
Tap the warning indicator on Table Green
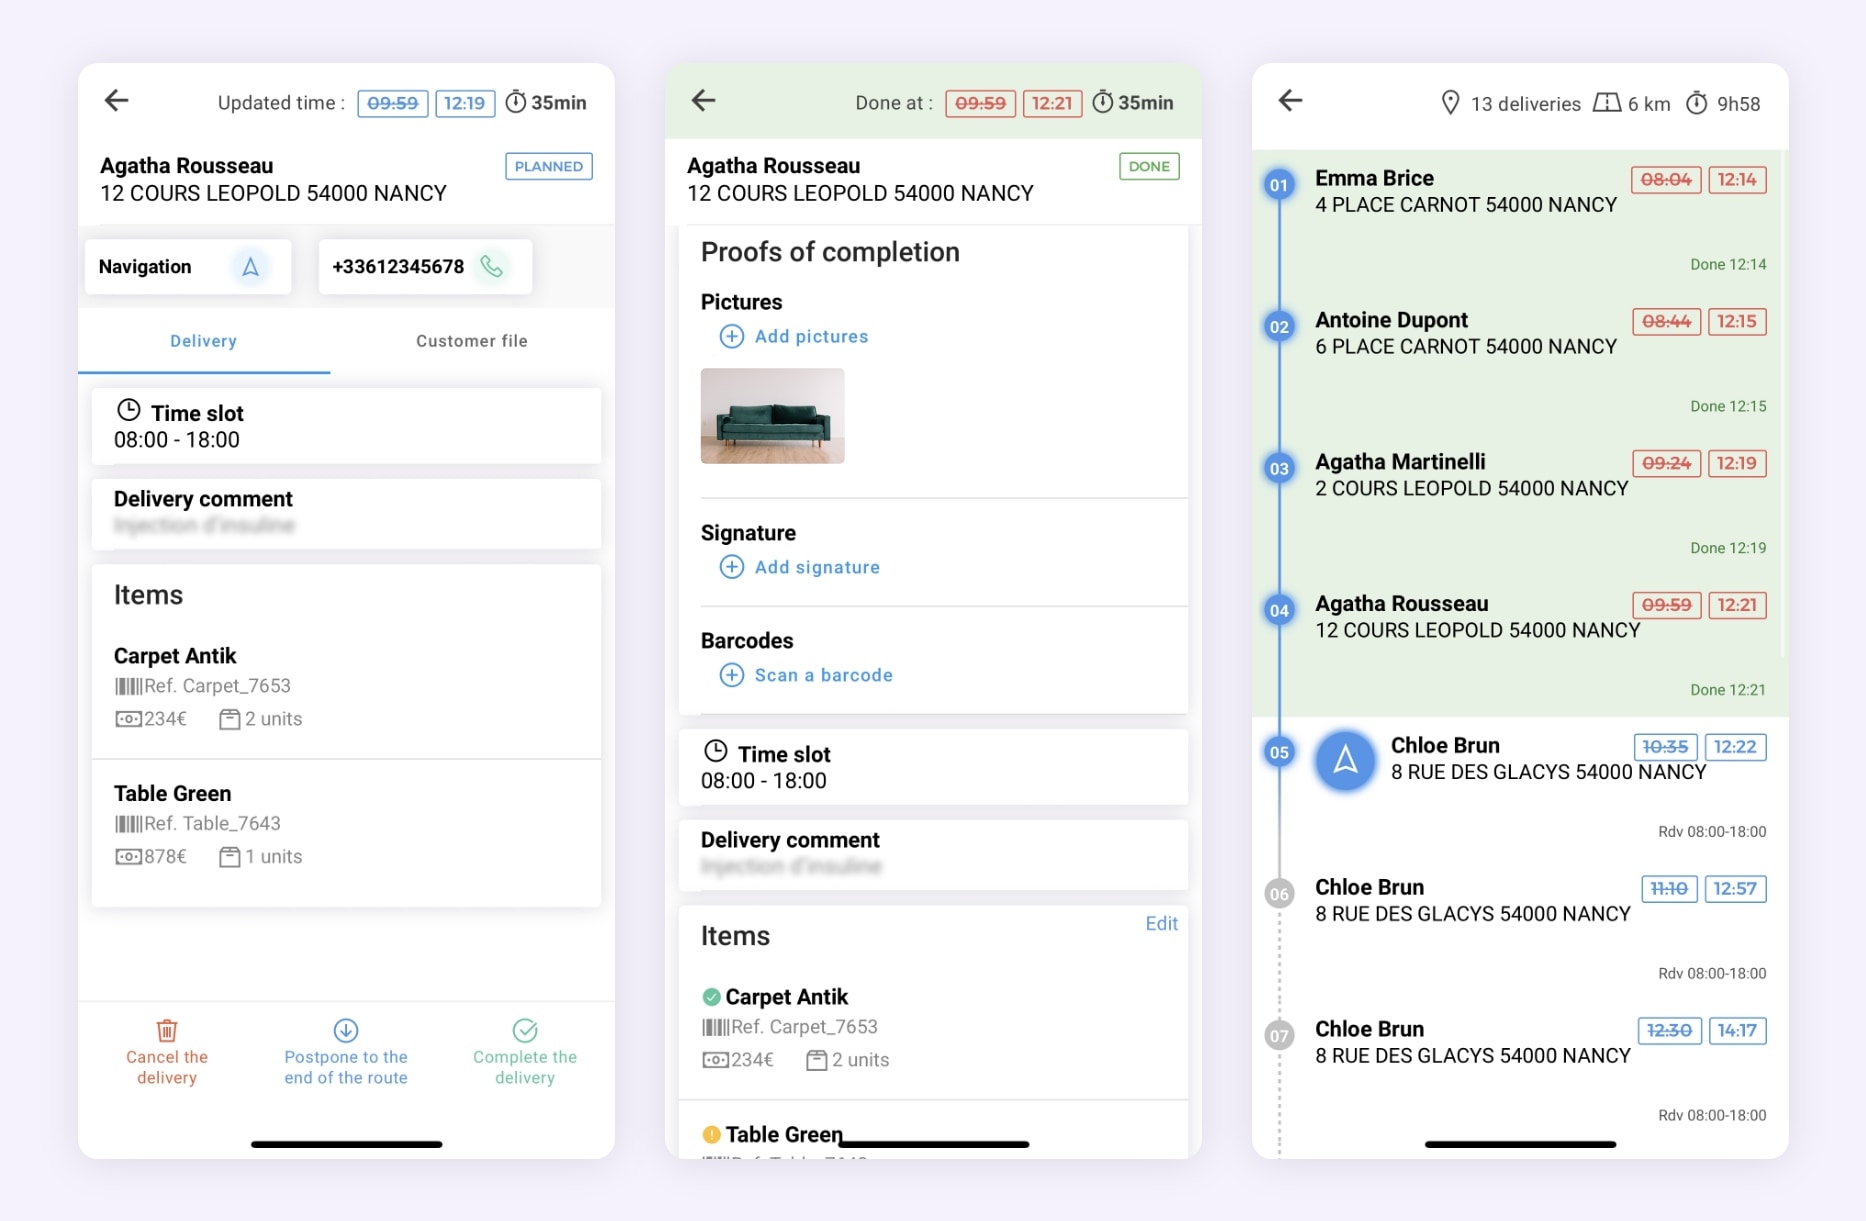tap(711, 1134)
